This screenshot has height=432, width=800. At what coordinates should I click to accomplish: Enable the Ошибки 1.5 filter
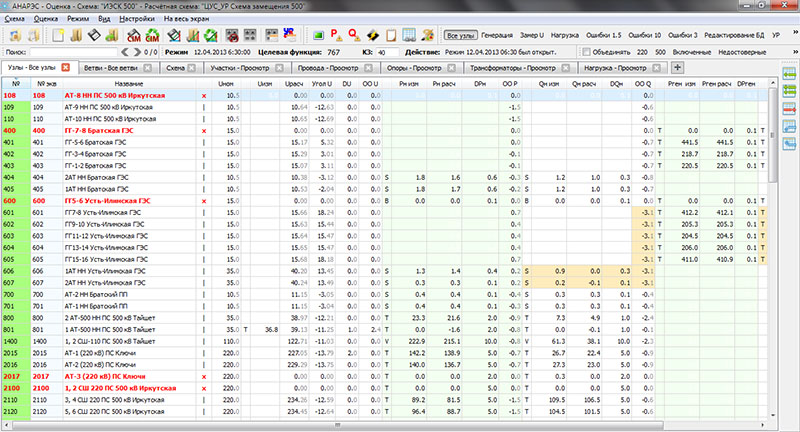pos(604,35)
